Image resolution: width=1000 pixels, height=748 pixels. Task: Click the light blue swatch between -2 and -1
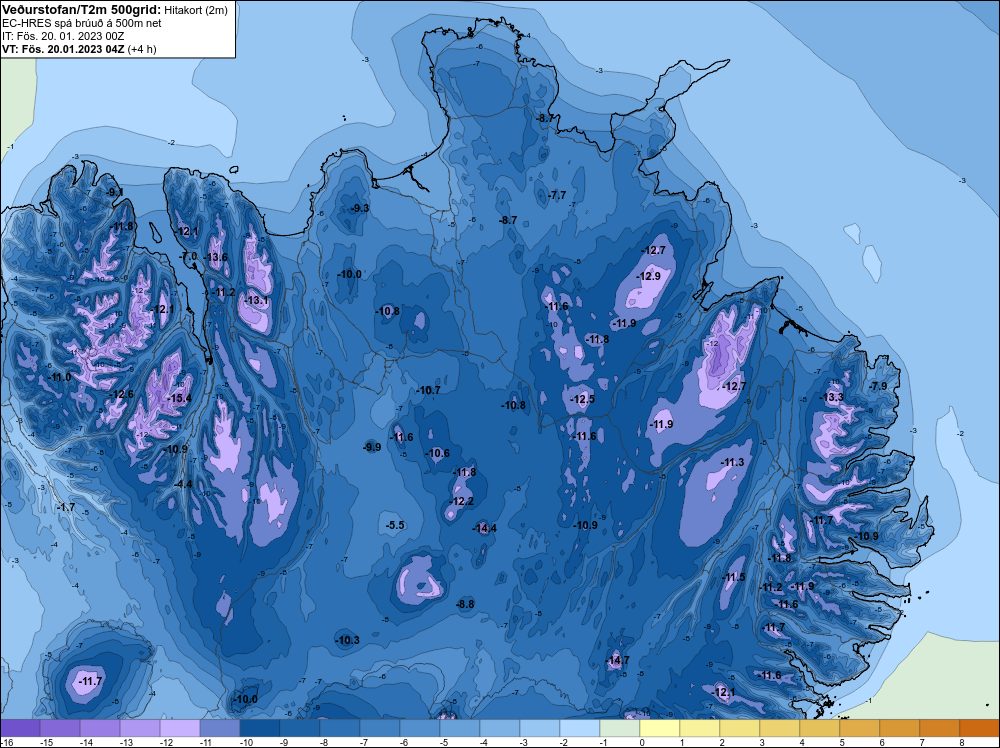pos(580,728)
